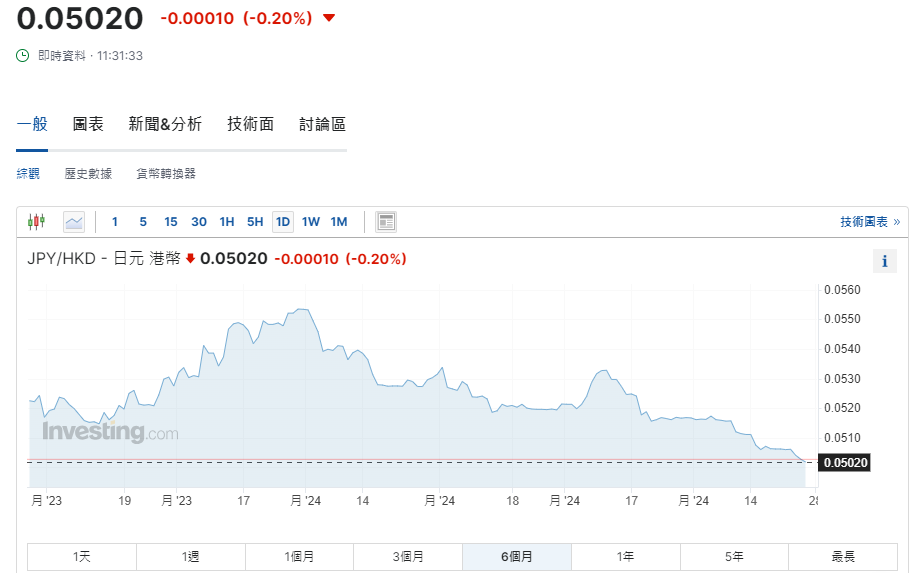916x573 pixels.
Task: Select the 1W chart interval
Action: [311, 222]
